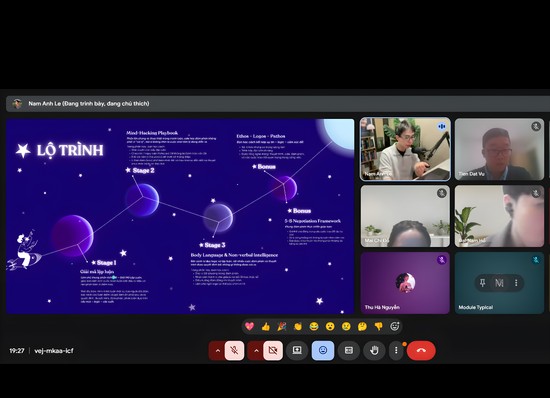Click 'Ethos - Logos - Pathos' heading on slide
The height and width of the screenshot is (398, 550).
261,136
